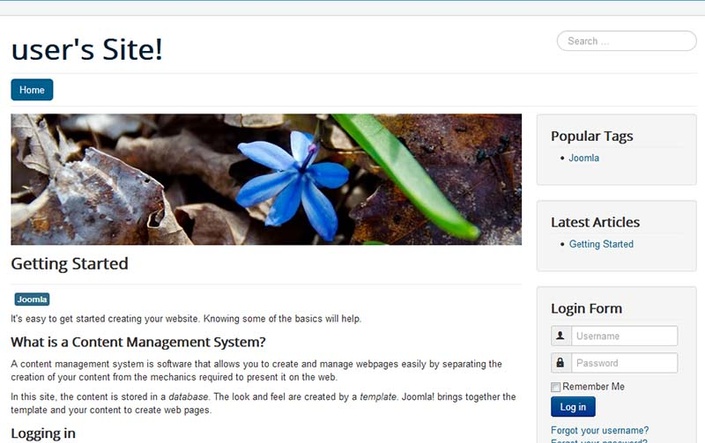Tick the Remember Me checkbox

(x=556, y=387)
